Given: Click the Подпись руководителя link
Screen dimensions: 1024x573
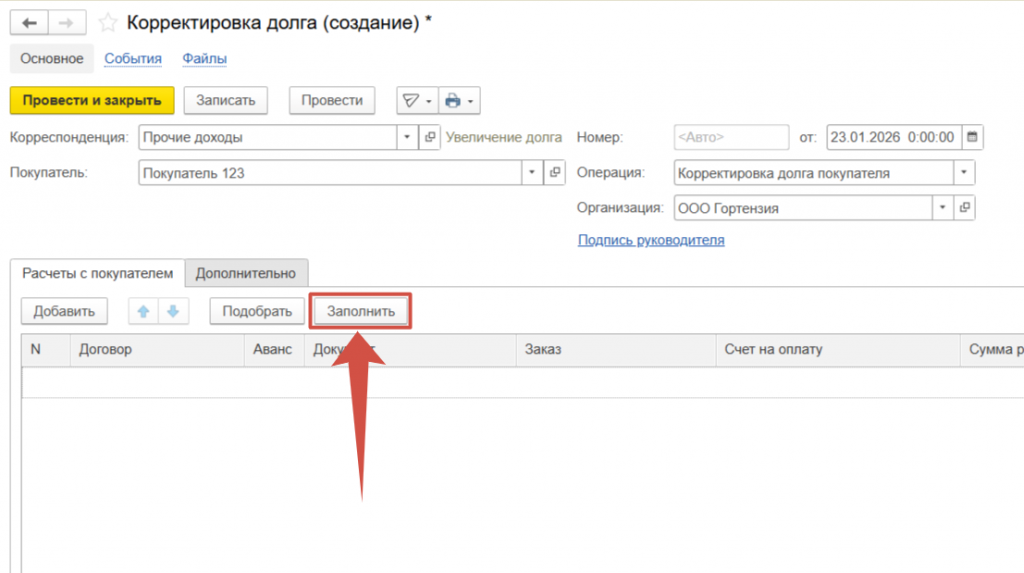Looking at the screenshot, I should [x=651, y=240].
